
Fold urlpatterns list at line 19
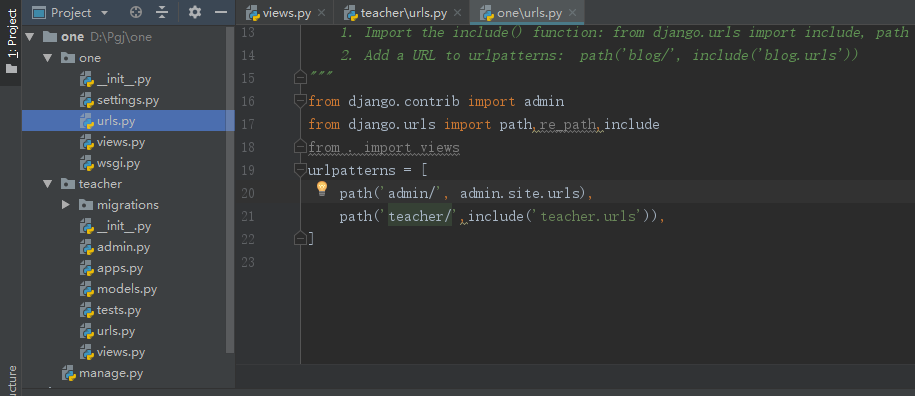(x=301, y=170)
